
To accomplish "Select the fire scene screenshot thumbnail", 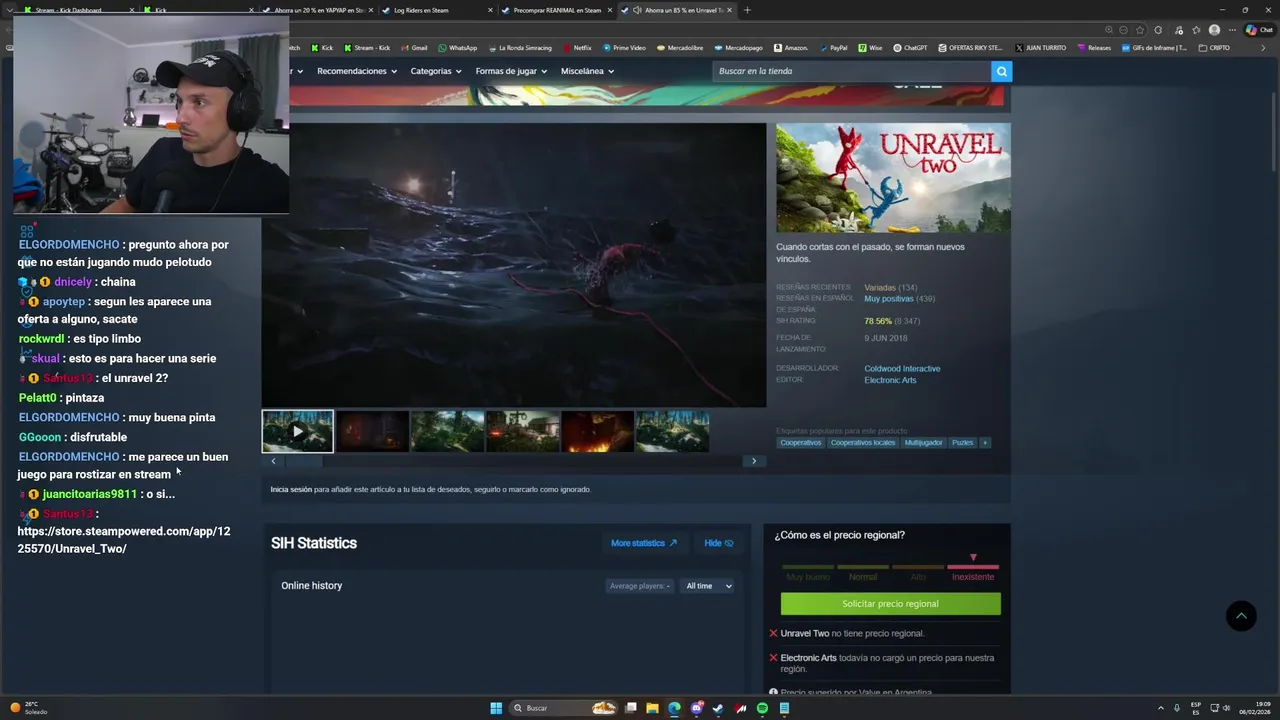I will (597, 432).
